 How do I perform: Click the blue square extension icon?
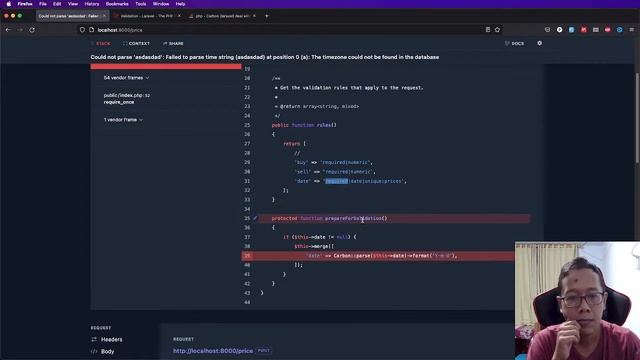click(x=571, y=29)
